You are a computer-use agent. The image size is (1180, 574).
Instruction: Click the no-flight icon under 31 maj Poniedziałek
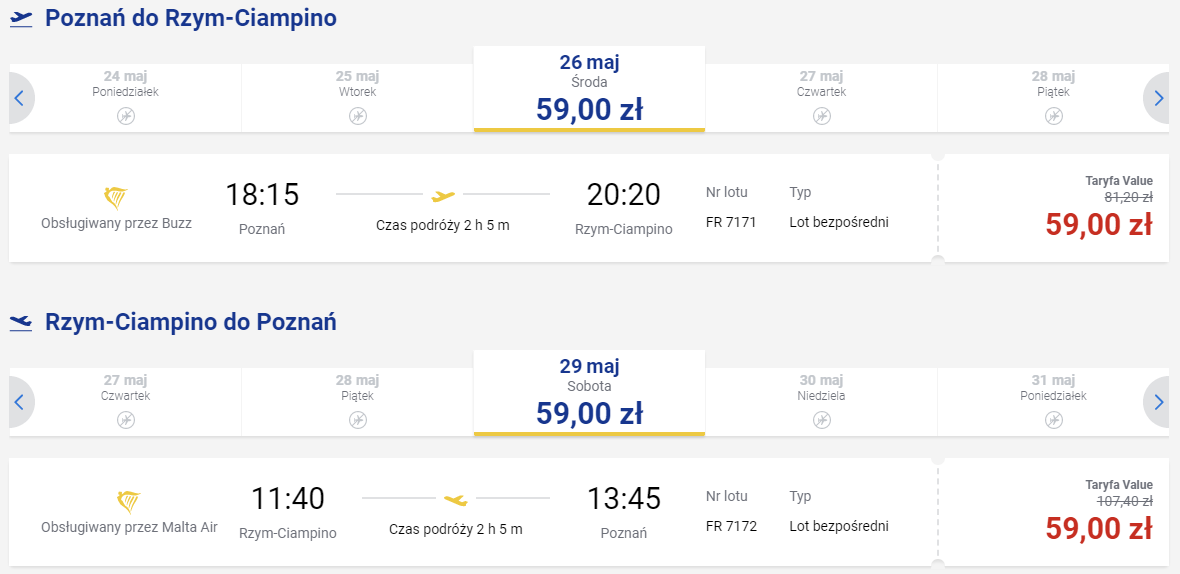tap(1054, 420)
